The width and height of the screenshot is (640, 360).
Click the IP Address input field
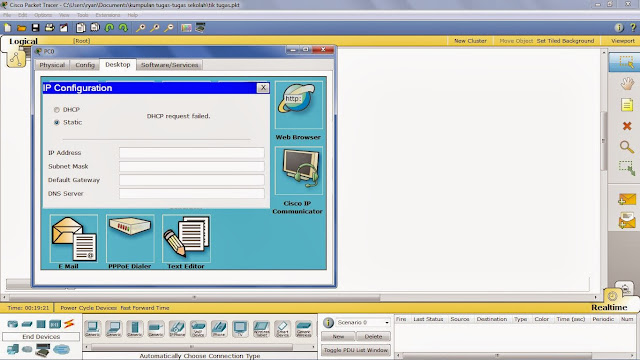[x=192, y=153]
